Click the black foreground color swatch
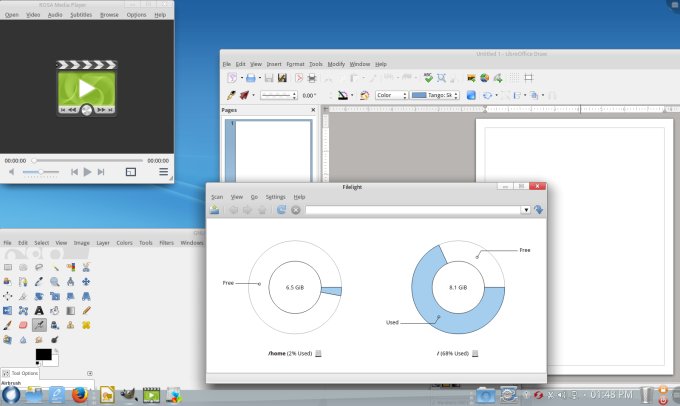The width and height of the screenshot is (680, 406). pos(43,354)
